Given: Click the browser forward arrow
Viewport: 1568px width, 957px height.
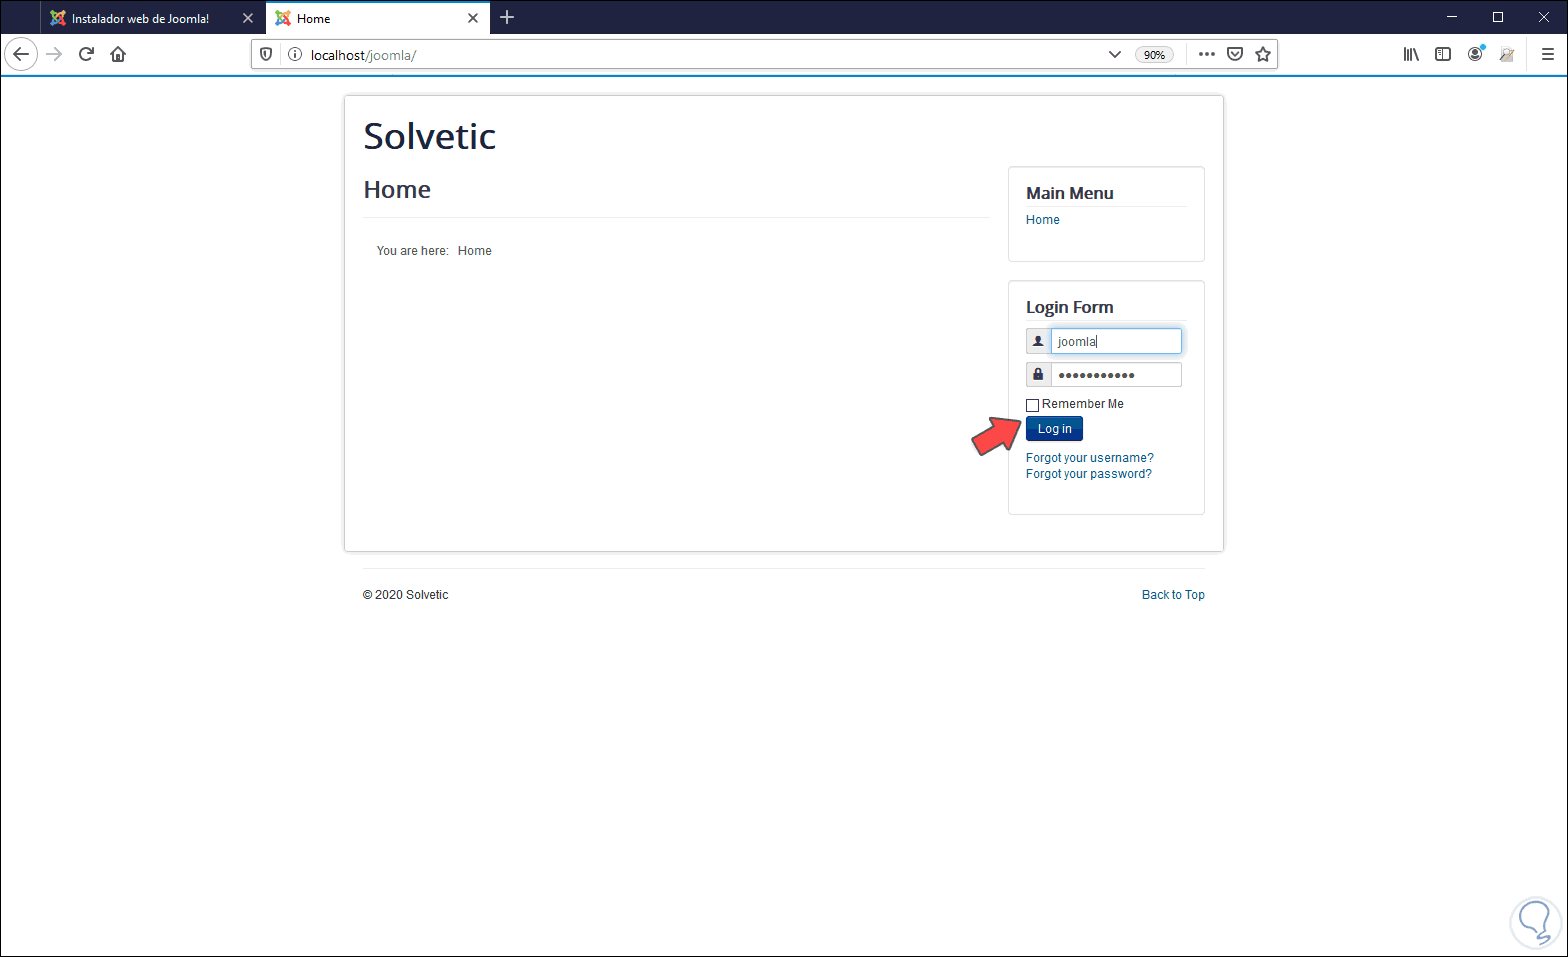Looking at the screenshot, I should tap(55, 54).
